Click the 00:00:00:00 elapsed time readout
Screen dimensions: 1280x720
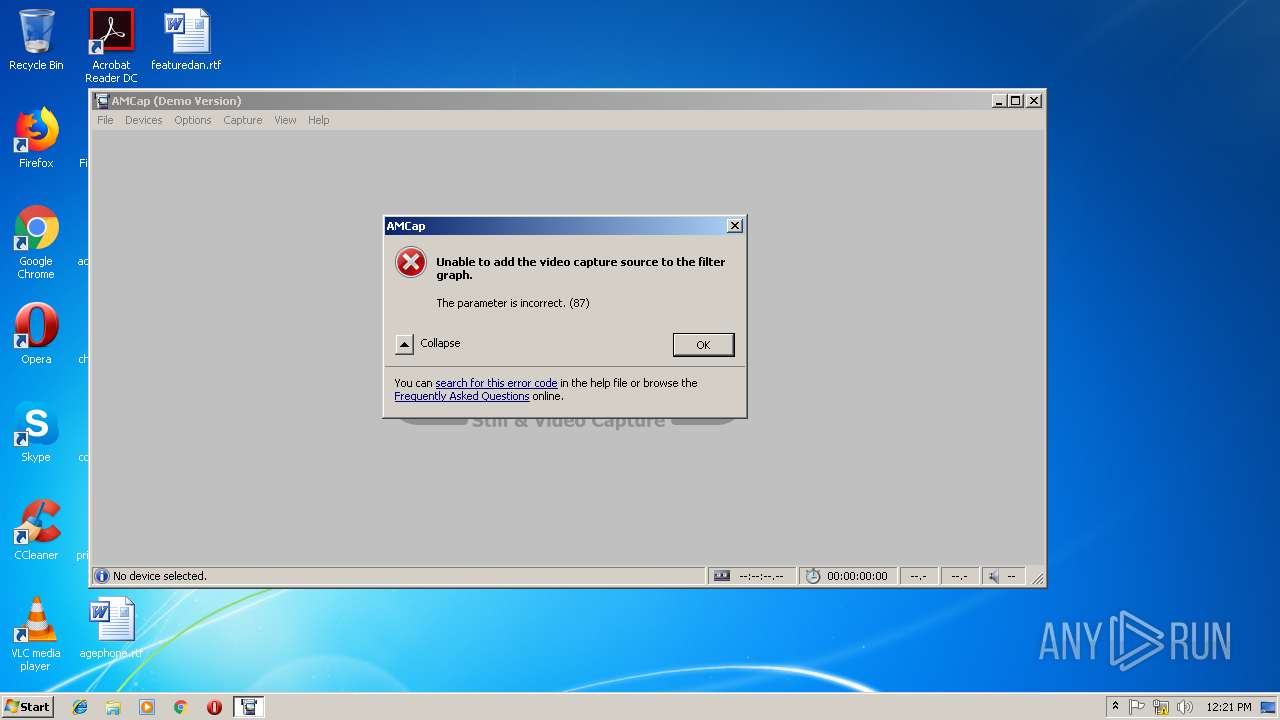(857, 576)
